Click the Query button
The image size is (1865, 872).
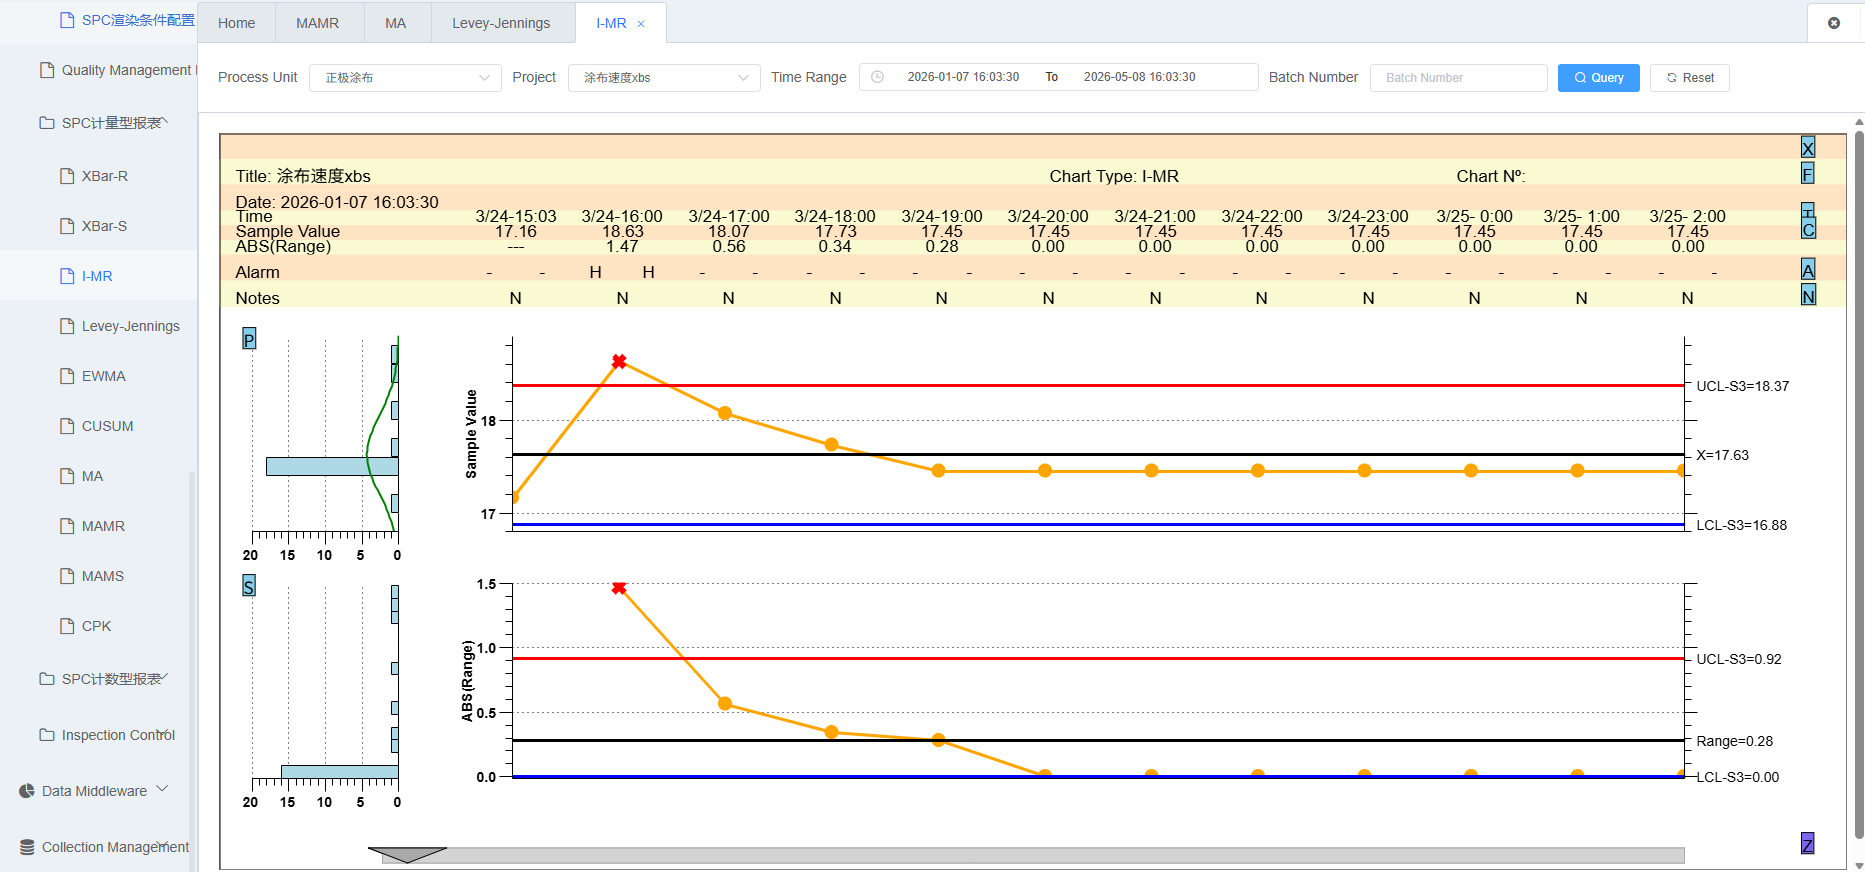coord(1598,78)
